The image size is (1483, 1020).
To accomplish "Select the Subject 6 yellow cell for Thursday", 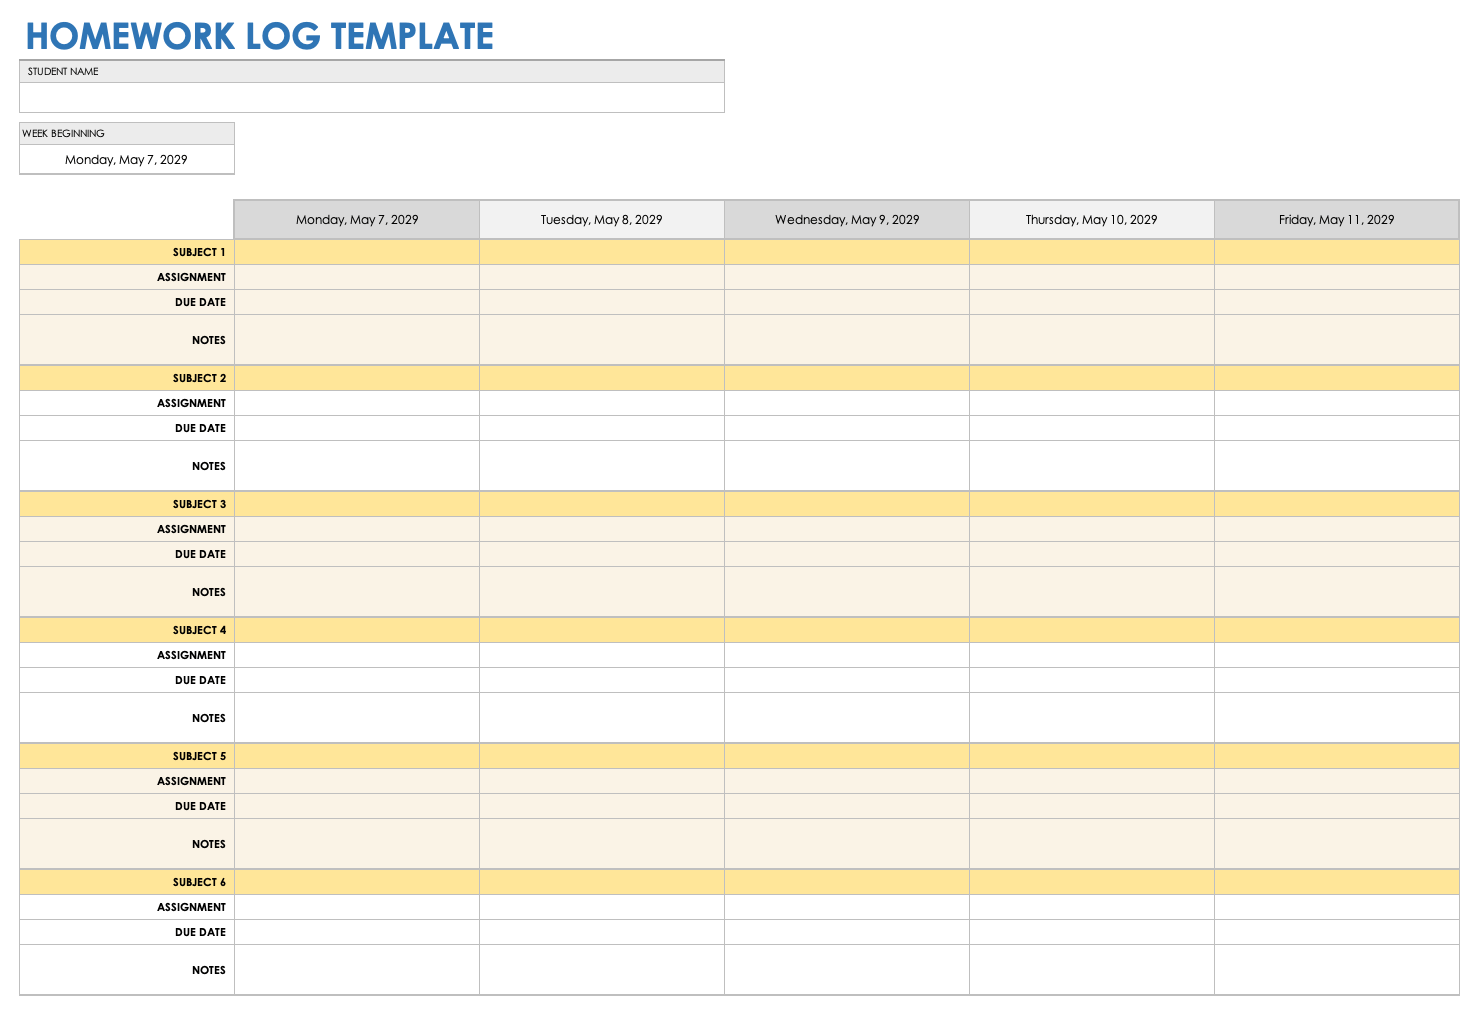I will [1092, 882].
